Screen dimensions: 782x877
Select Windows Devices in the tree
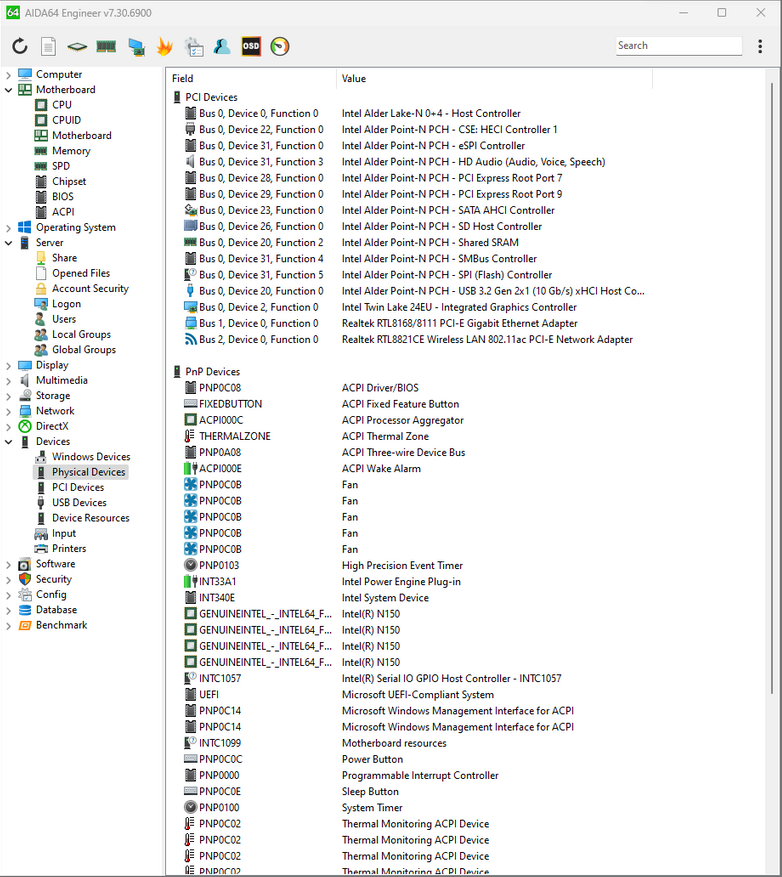(91, 457)
